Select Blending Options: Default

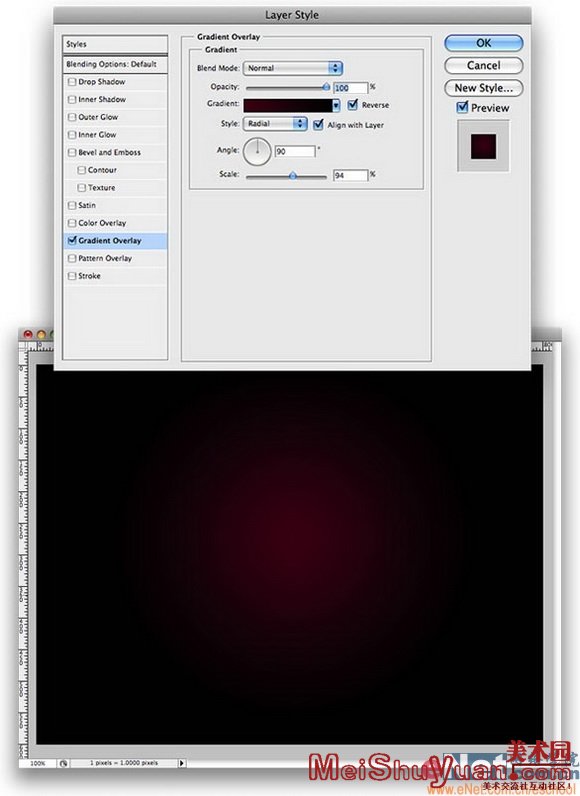tap(115, 64)
